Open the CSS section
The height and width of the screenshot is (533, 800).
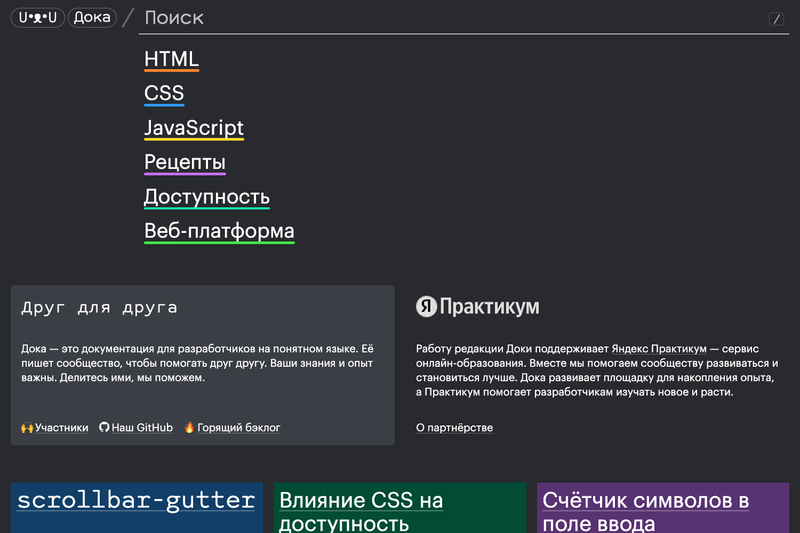tap(164, 93)
